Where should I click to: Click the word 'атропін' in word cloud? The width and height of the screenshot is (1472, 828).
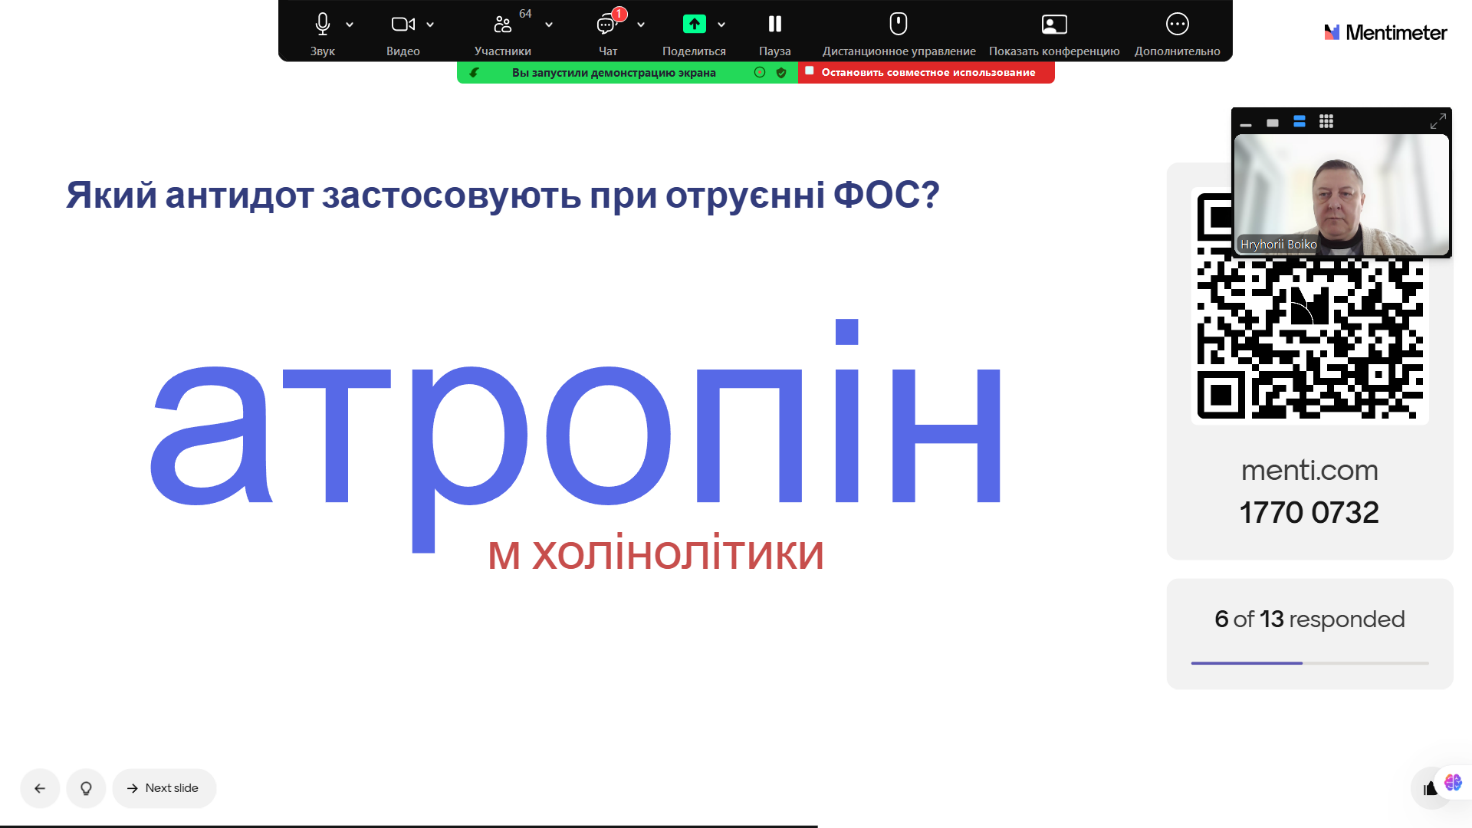pyautogui.click(x=576, y=436)
